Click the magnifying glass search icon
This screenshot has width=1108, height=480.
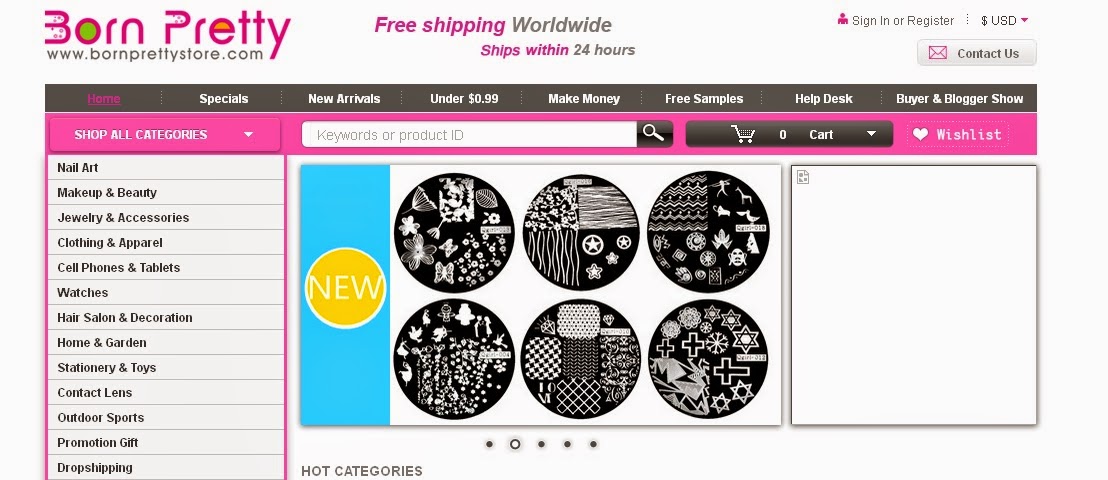(x=654, y=134)
